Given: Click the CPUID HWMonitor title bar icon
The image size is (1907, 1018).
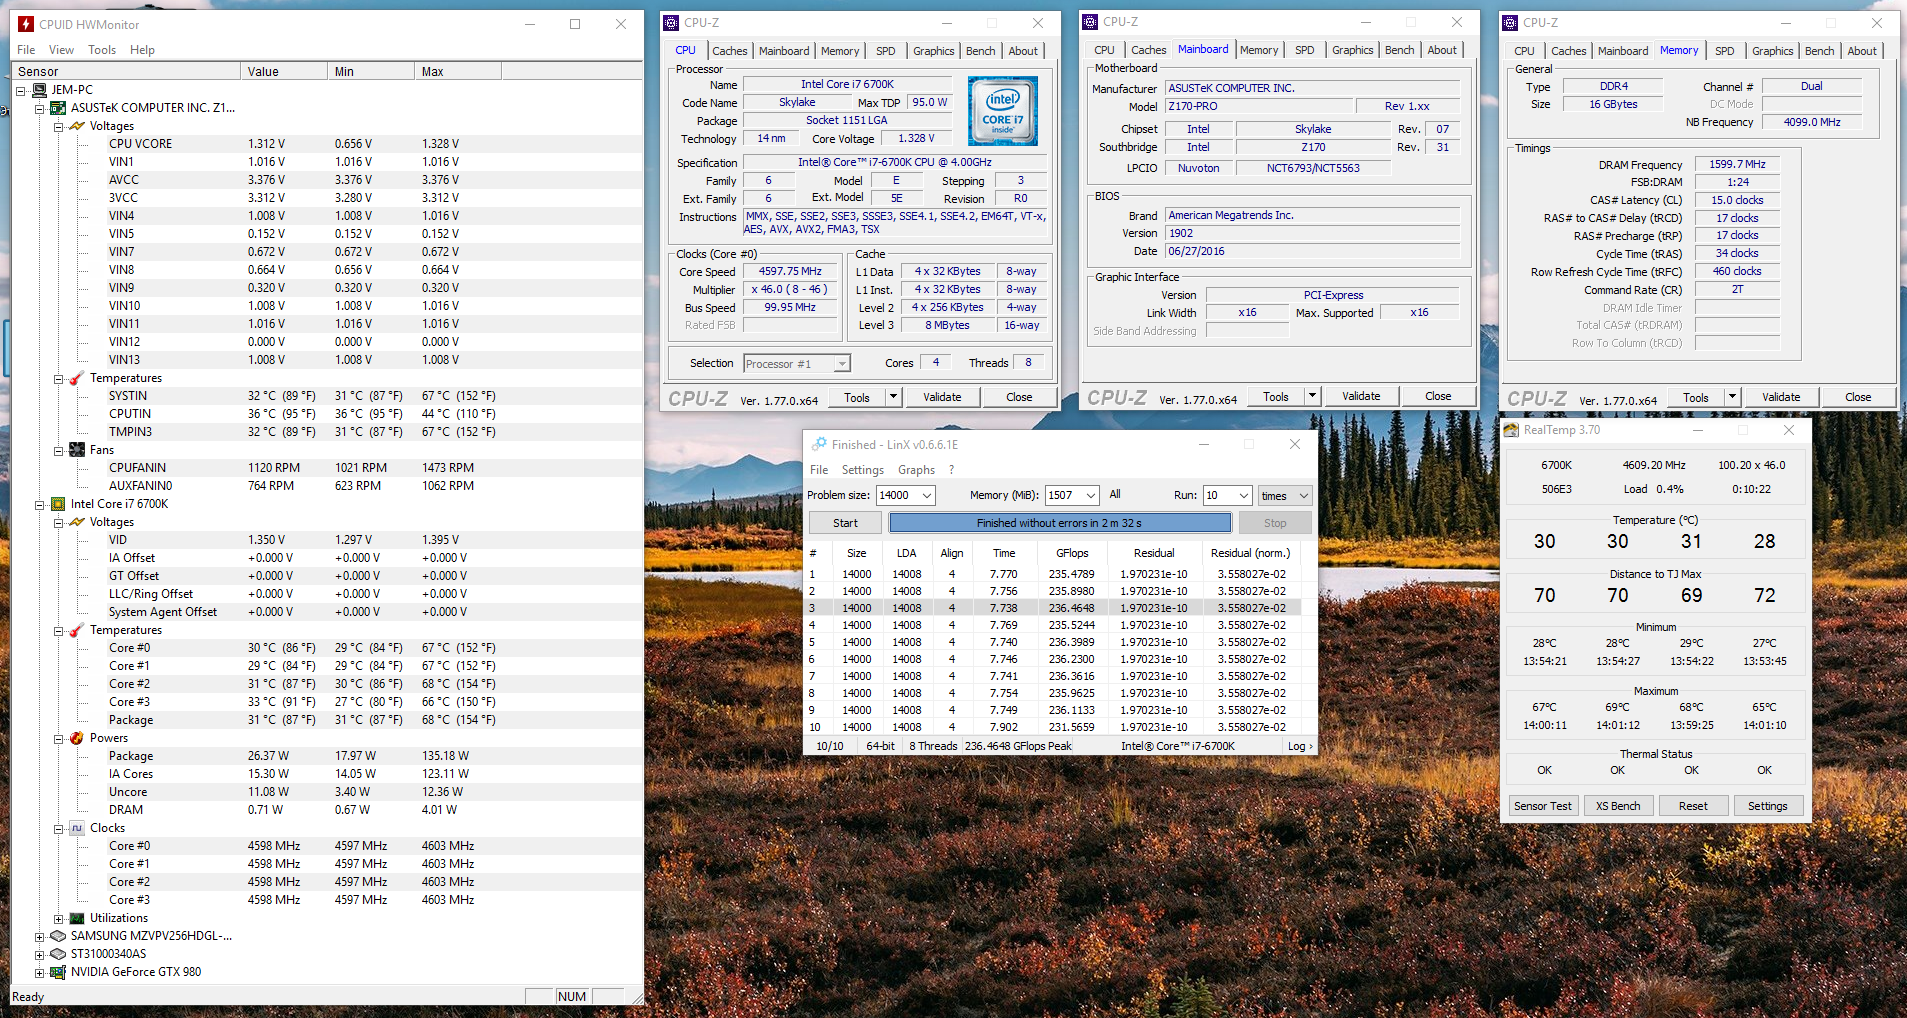Looking at the screenshot, I should (x=26, y=24).
